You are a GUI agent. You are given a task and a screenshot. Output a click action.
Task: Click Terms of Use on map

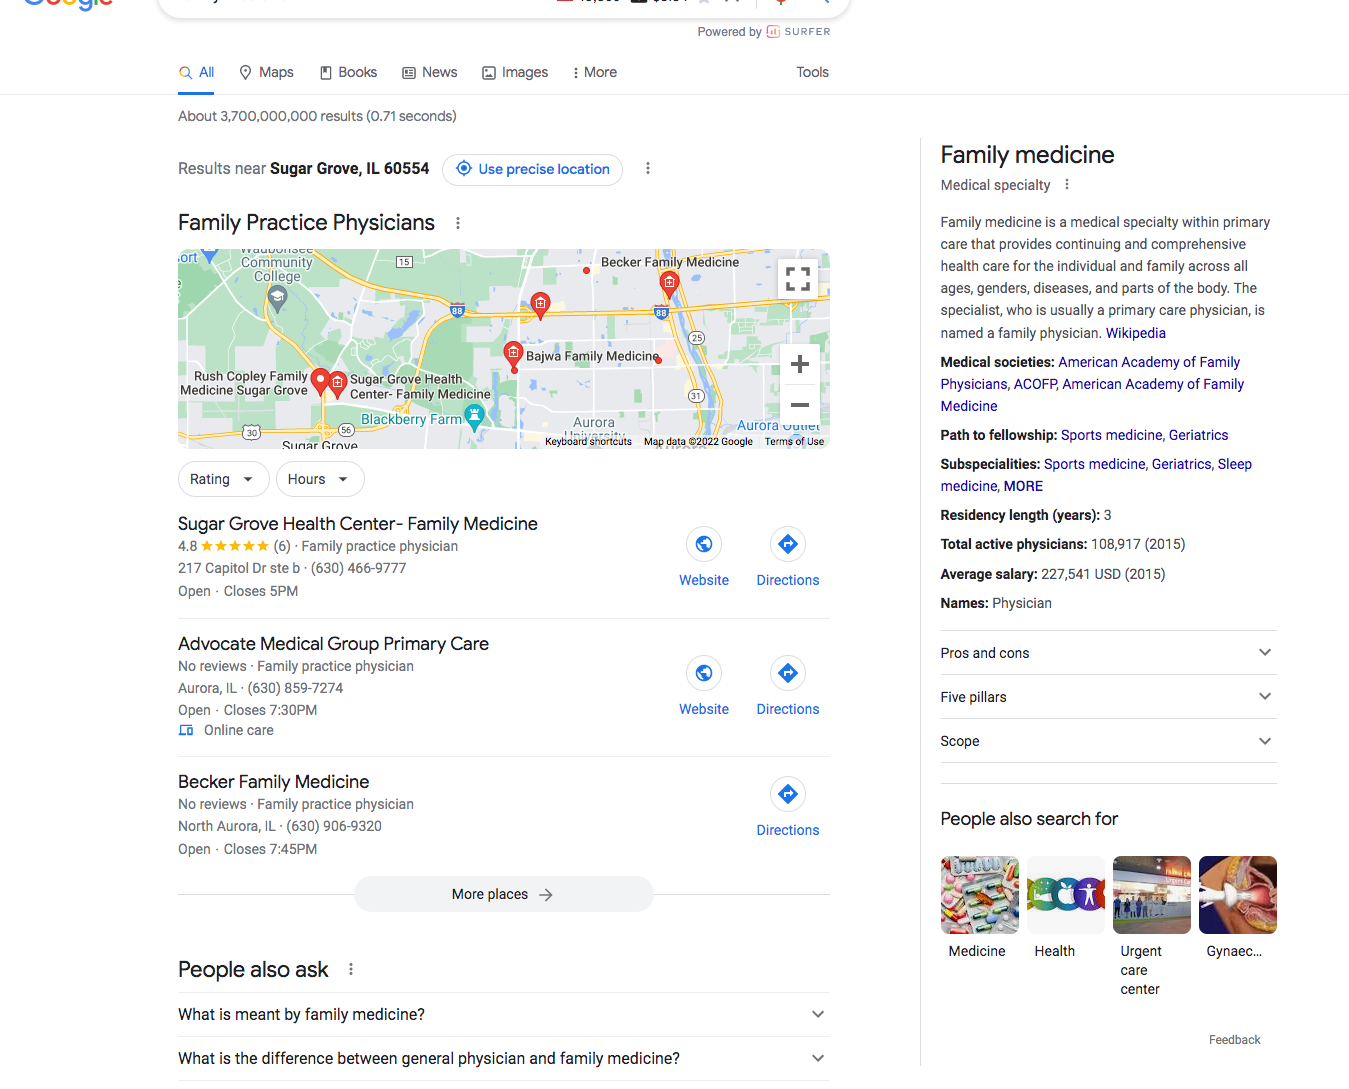(794, 441)
